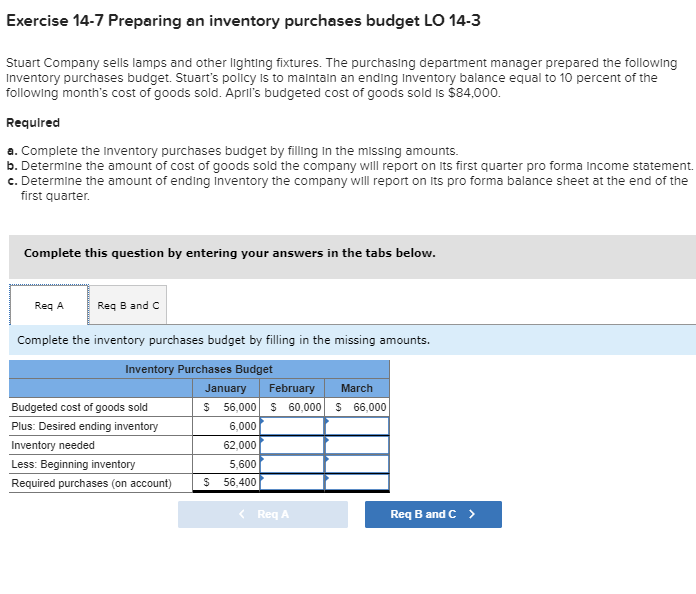Open the Req A tab

49,305
